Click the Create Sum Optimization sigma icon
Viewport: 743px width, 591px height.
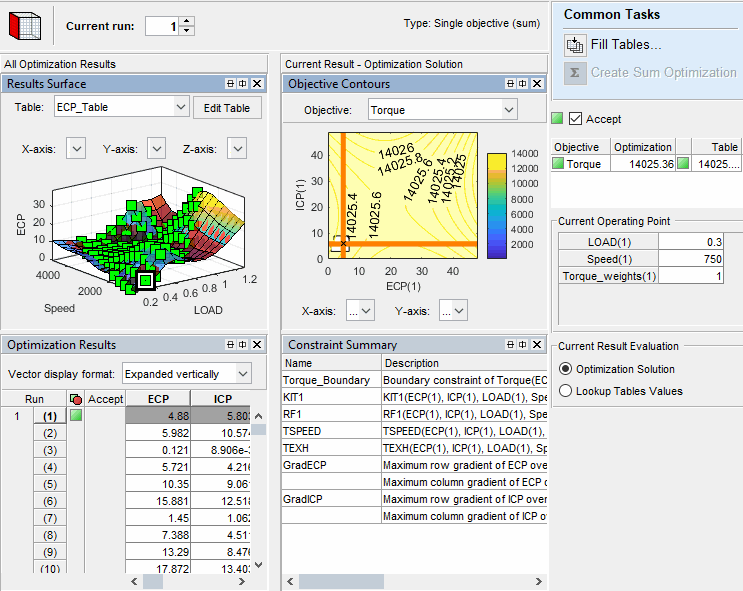click(x=575, y=73)
